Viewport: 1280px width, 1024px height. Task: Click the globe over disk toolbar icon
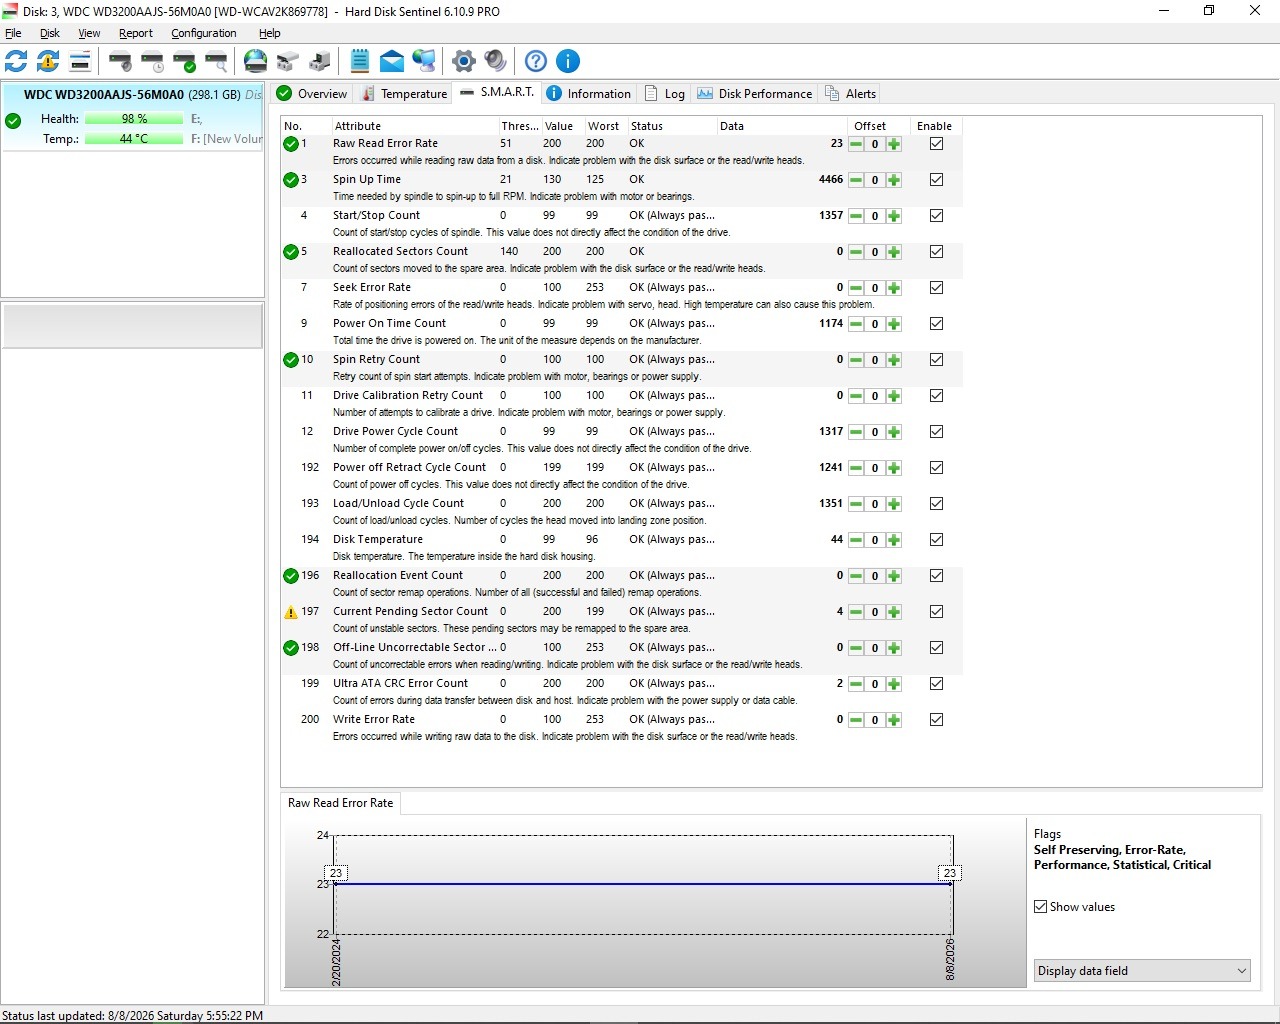pos(256,61)
